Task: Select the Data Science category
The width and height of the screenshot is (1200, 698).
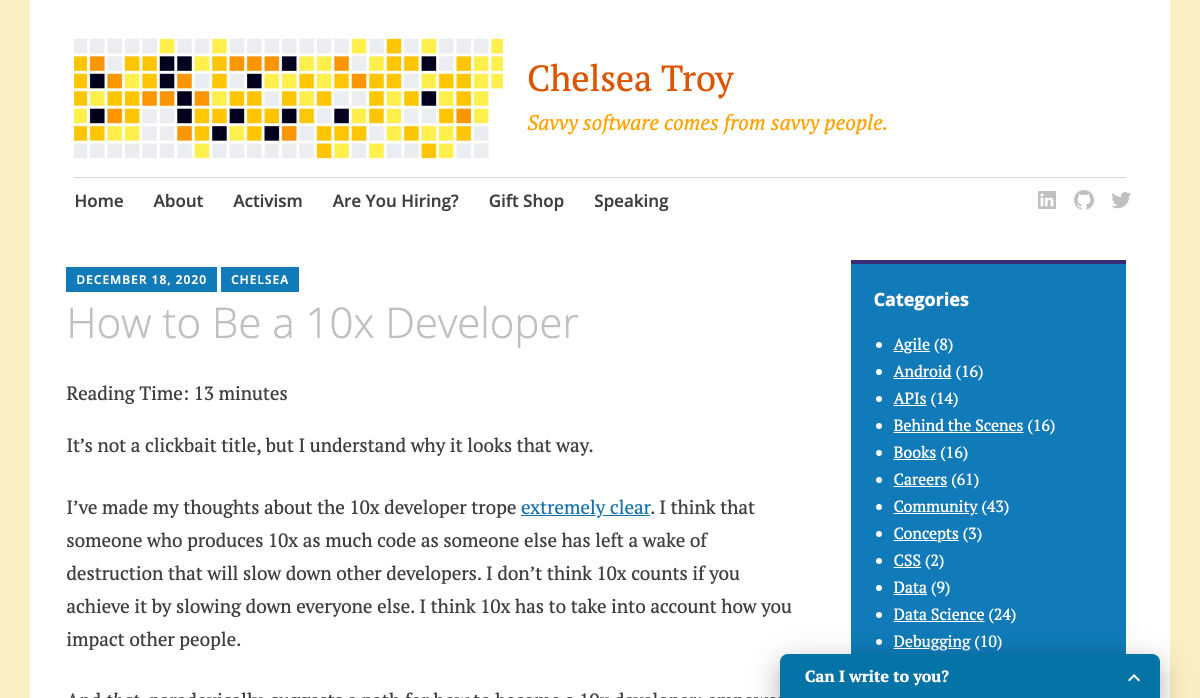Action: pyautogui.click(x=938, y=614)
